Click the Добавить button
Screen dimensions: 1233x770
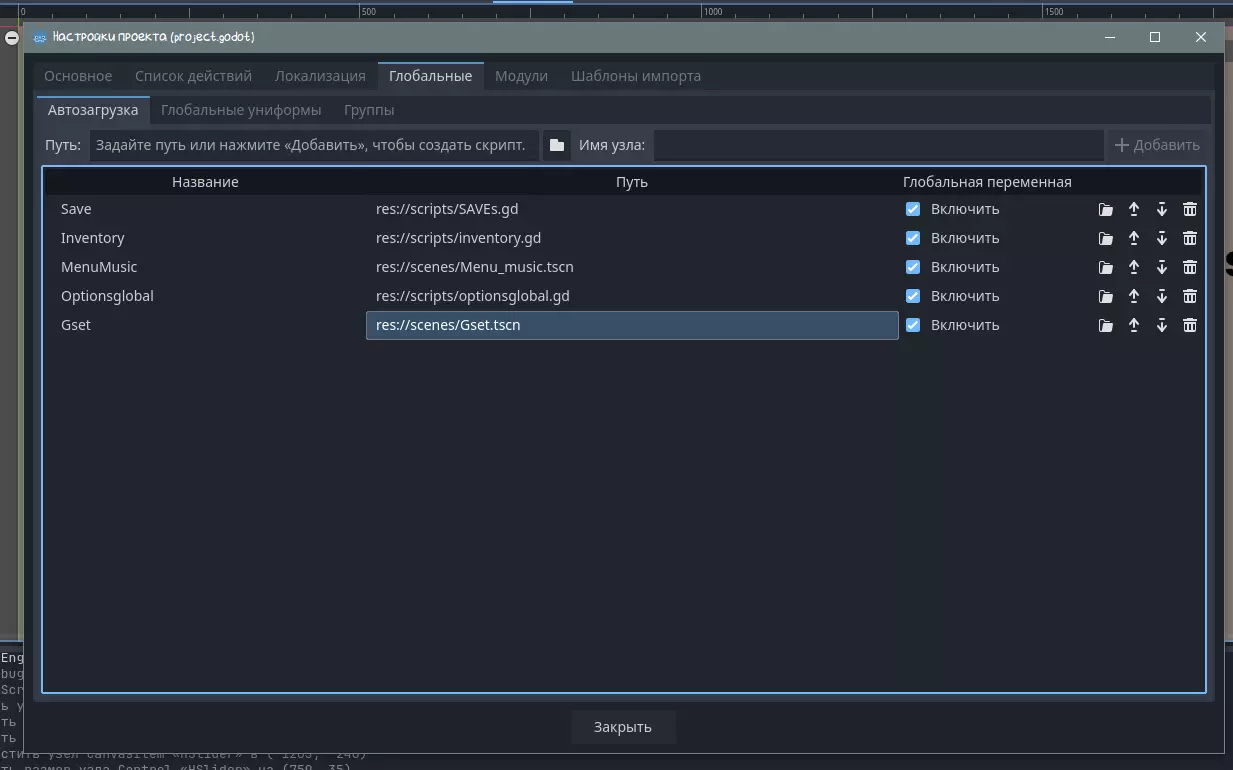tap(1157, 145)
